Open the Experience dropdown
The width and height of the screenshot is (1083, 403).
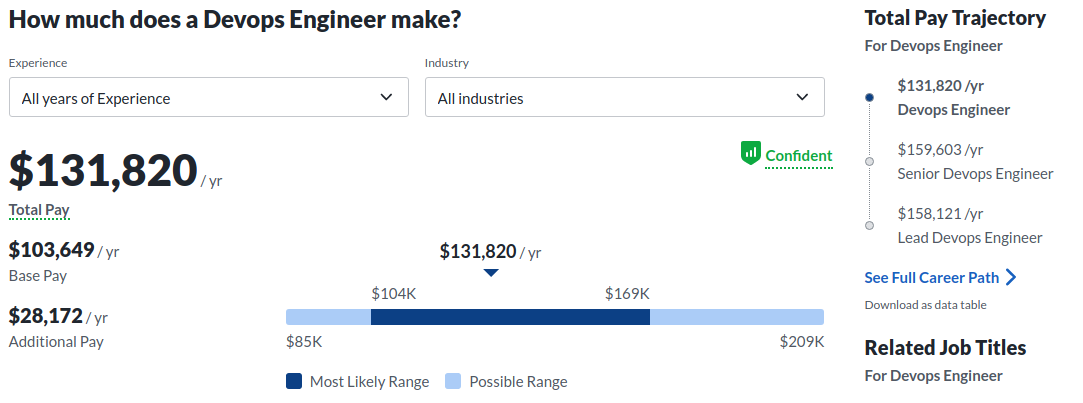pos(208,98)
